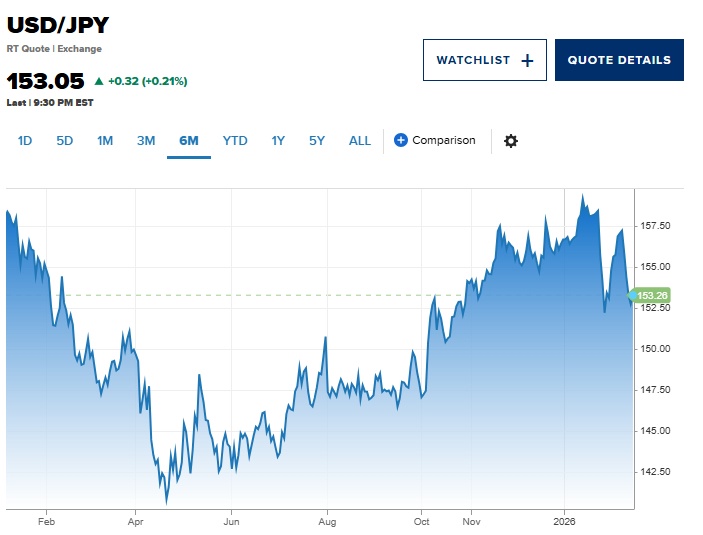Add USD/JPY to Watchlist
Viewport: 703px width, 535px height.
485,60
